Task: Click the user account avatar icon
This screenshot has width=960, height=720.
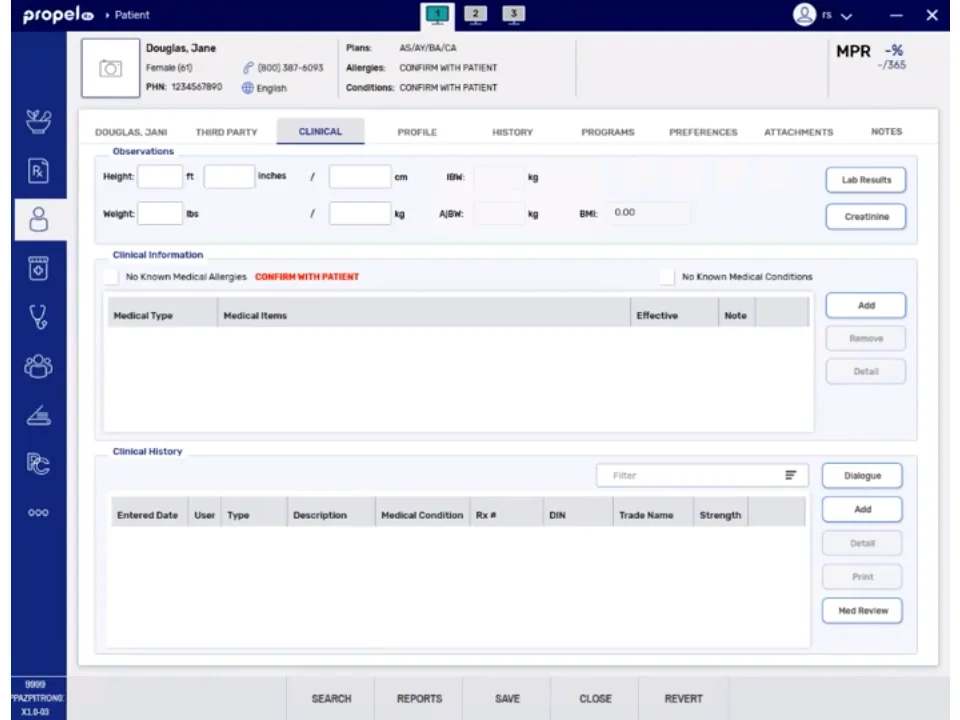Action: click(x=804, y=15)
